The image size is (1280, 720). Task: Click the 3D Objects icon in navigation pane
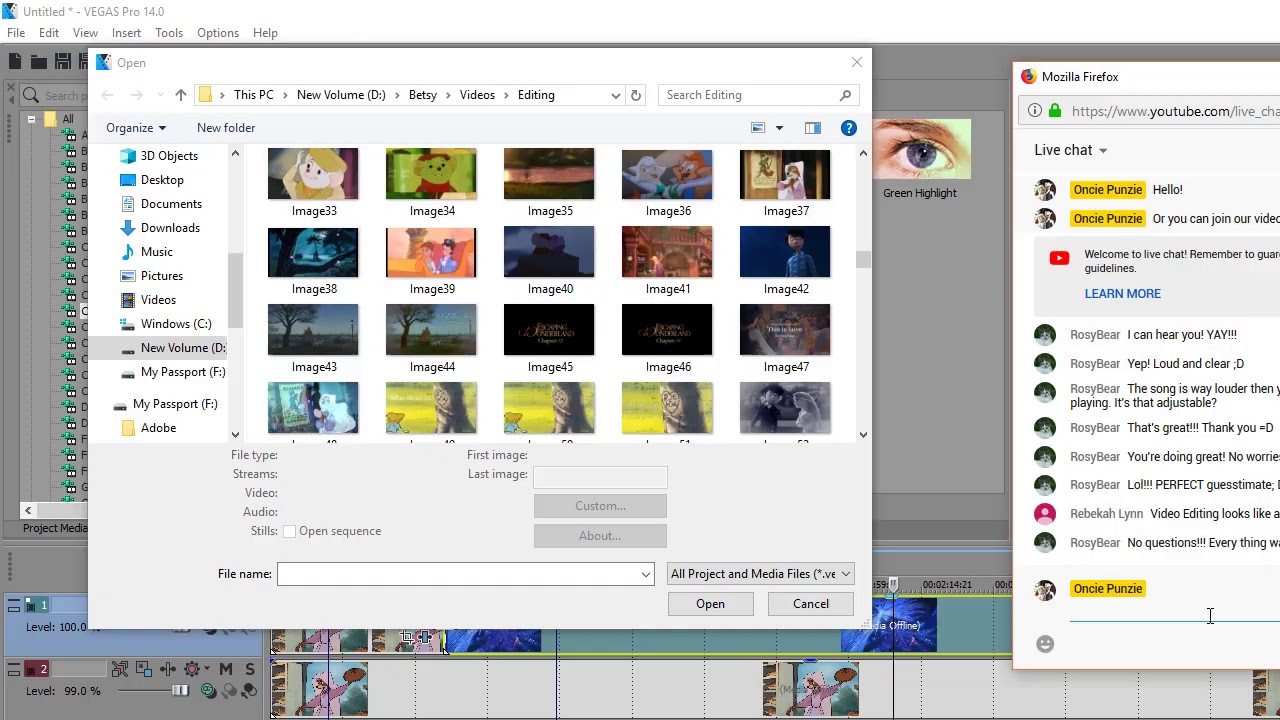(x=128, y=156)
